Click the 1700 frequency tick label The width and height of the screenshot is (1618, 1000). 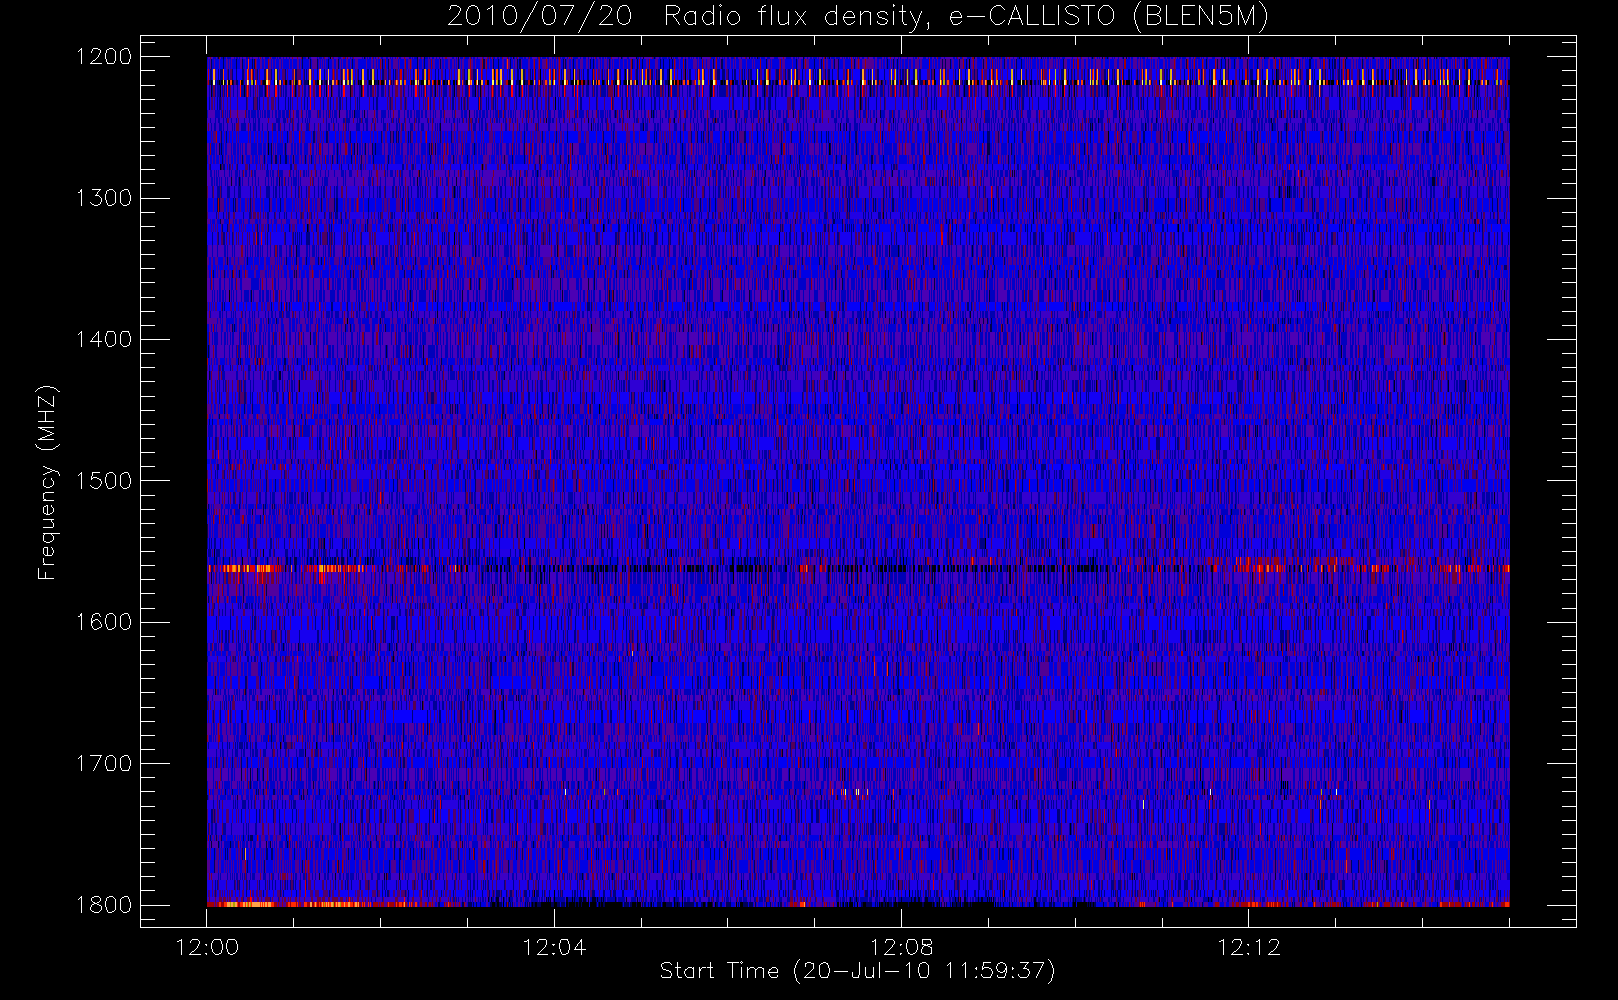click(105, 764)
